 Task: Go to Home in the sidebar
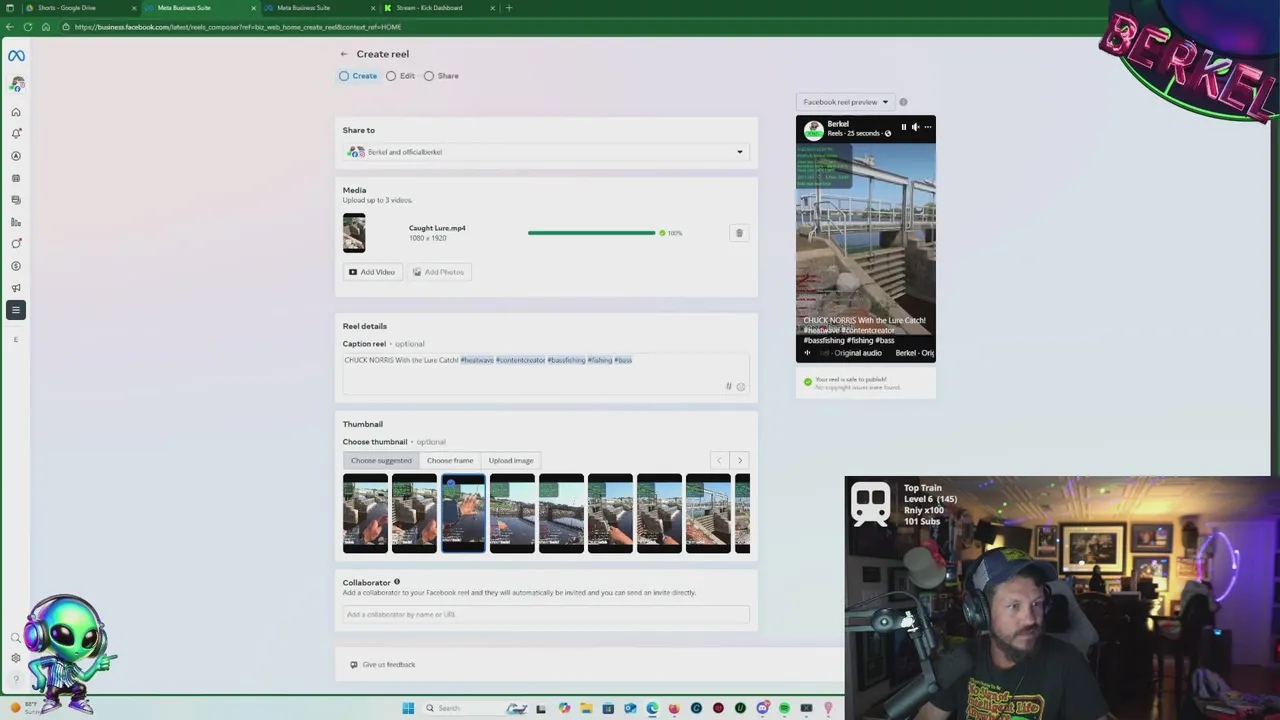click(16, 112)
